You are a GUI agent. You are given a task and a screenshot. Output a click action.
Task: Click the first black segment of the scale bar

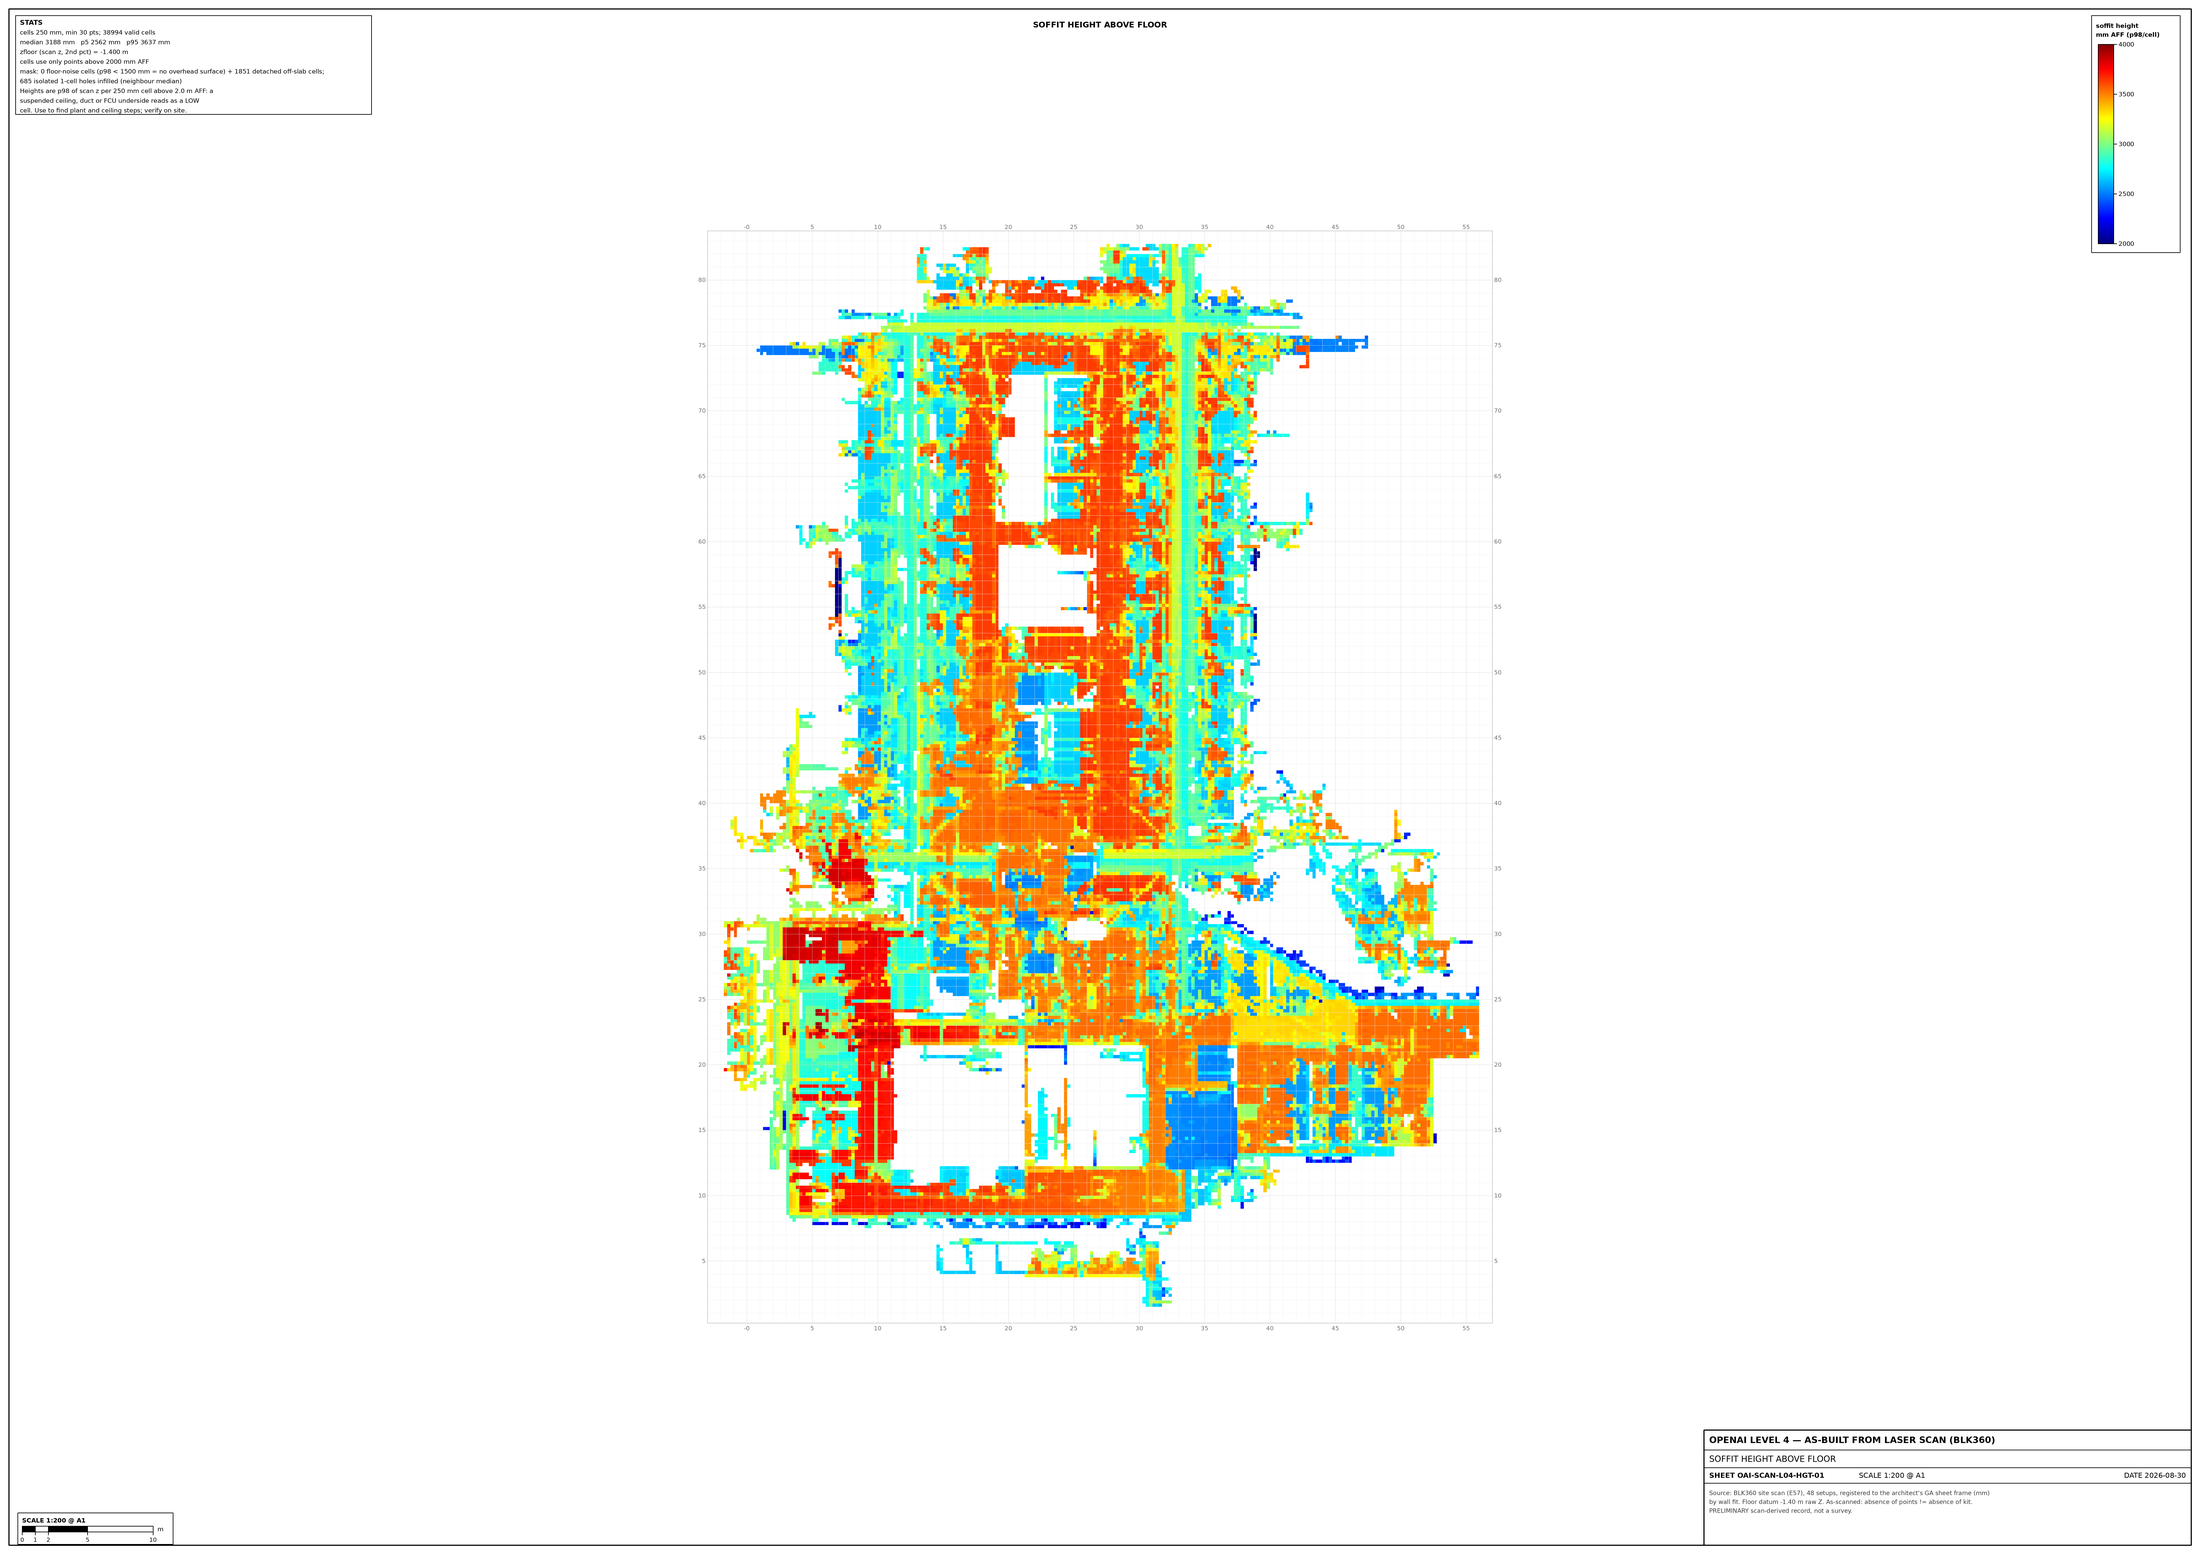[x=28, y=1529]
